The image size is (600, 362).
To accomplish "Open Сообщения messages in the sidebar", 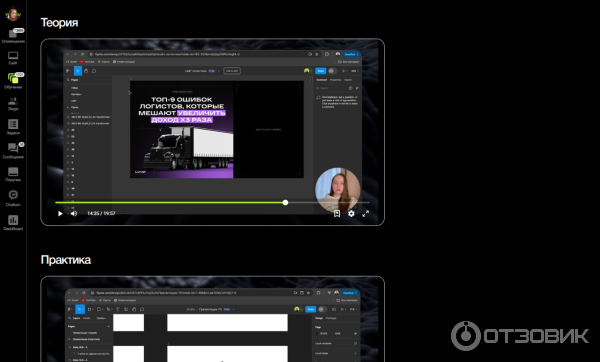I will 13,150.
